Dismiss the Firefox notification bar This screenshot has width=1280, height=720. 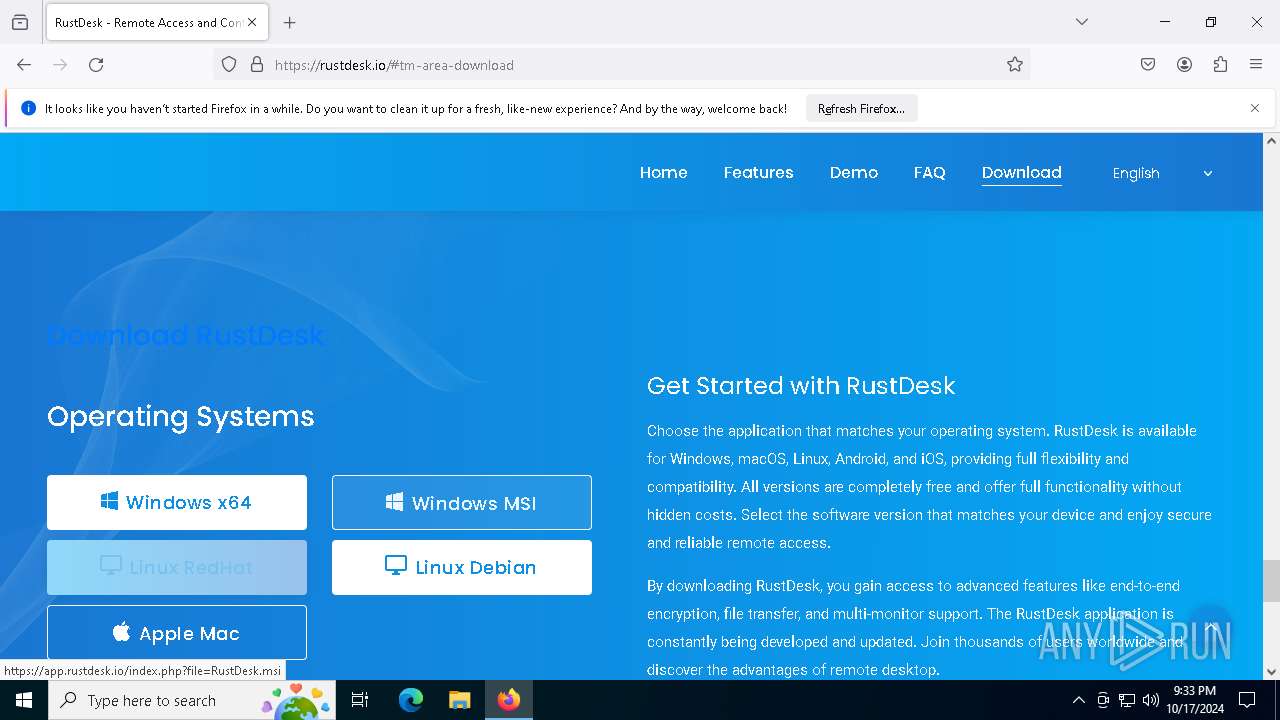click(x=1255, y=108)
